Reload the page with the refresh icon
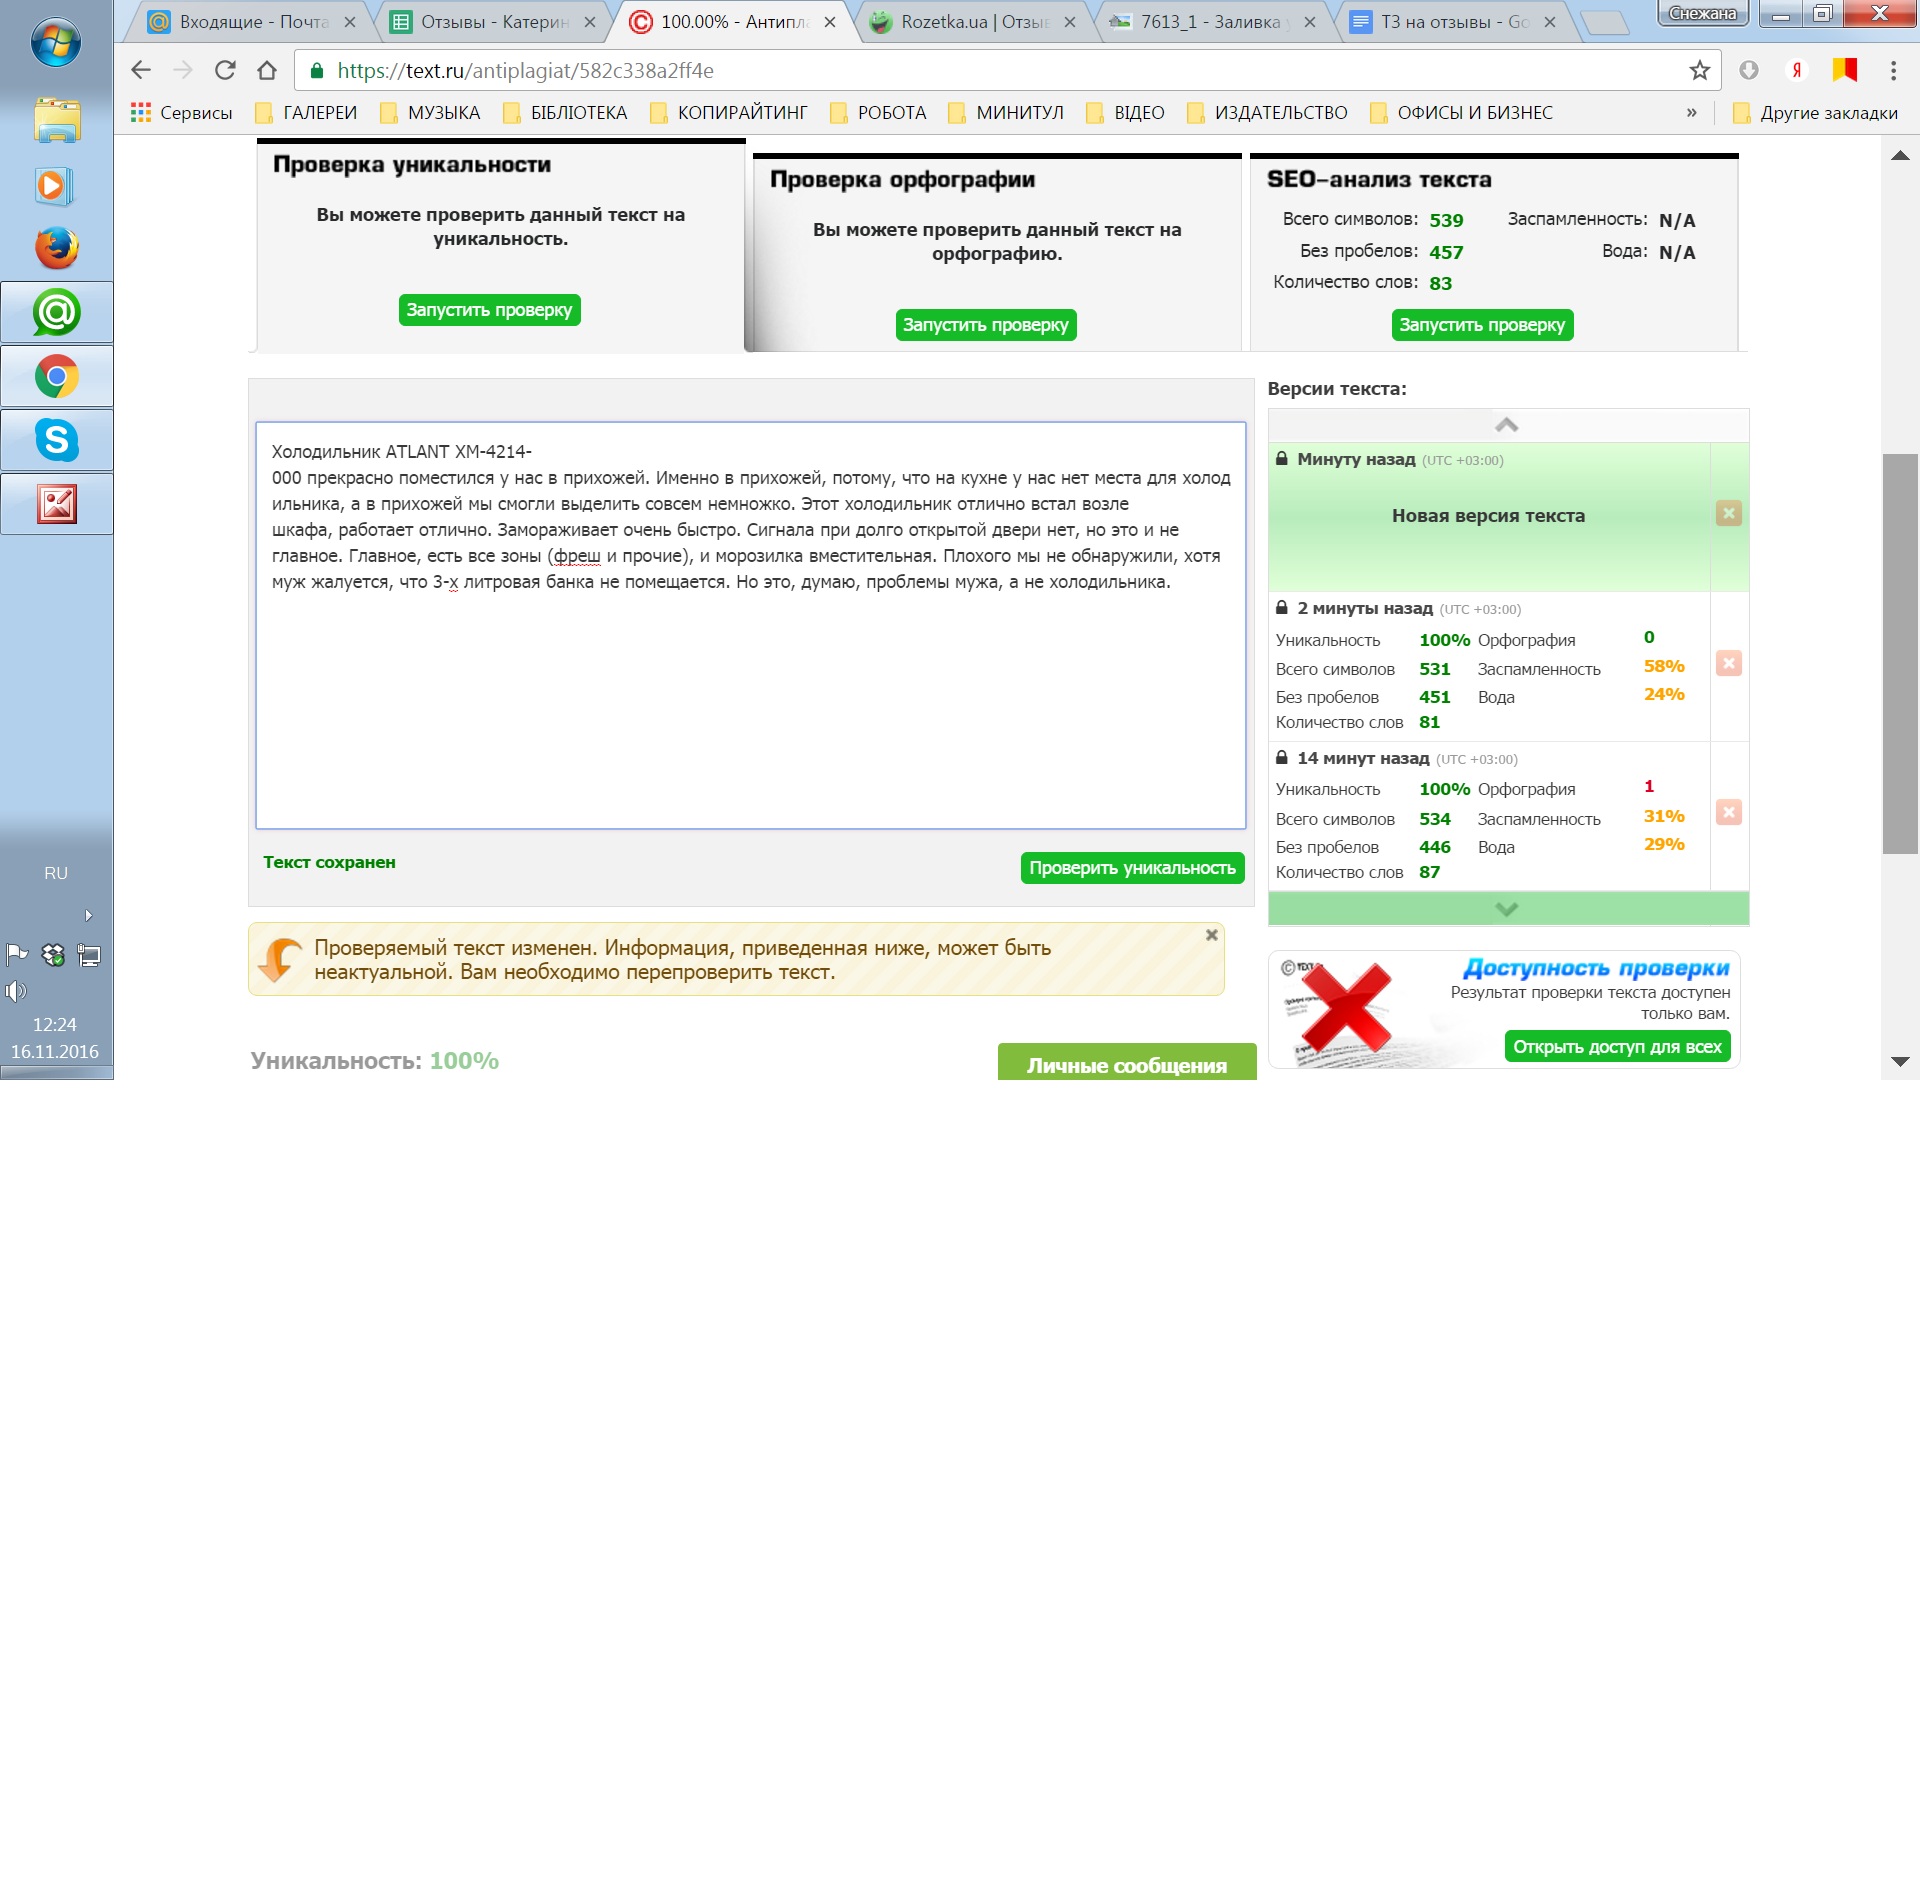 click(225, 70)
